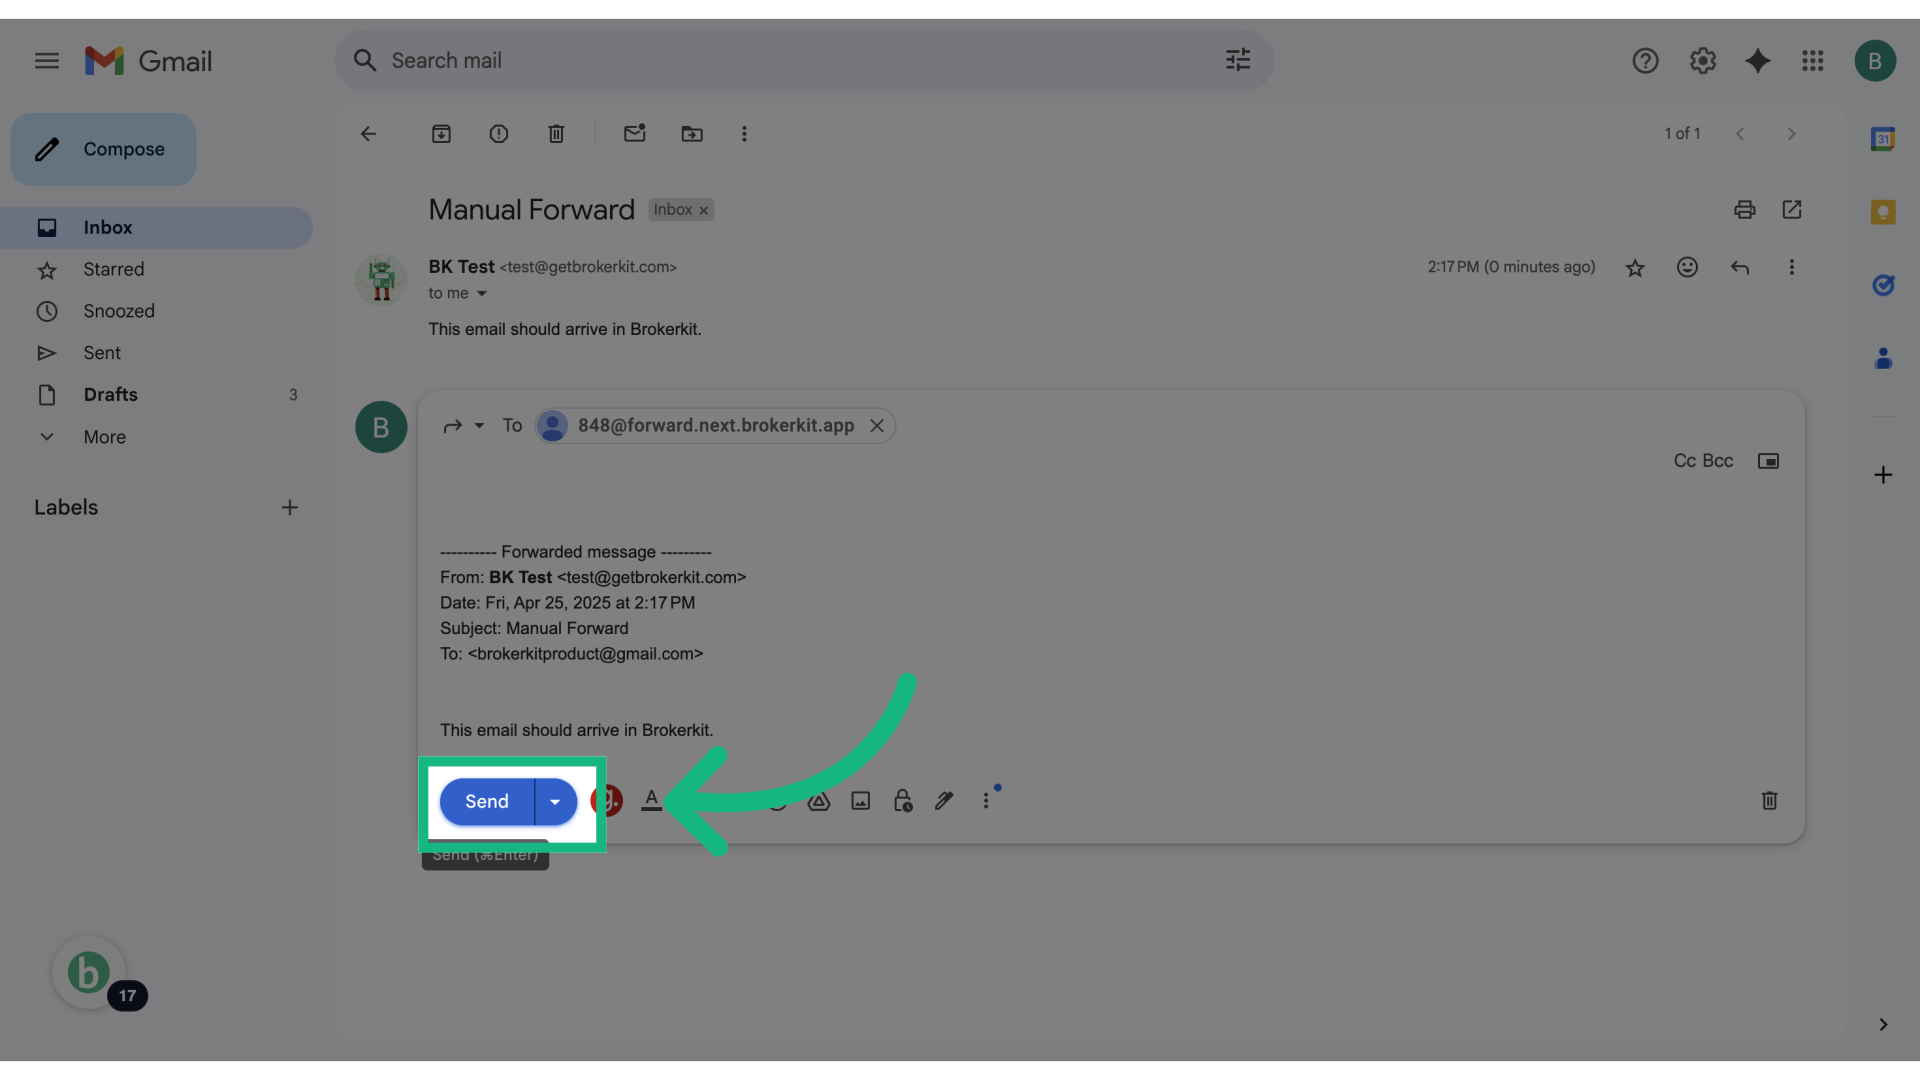Click the Grammarly icon beside Send

(607, 800)
